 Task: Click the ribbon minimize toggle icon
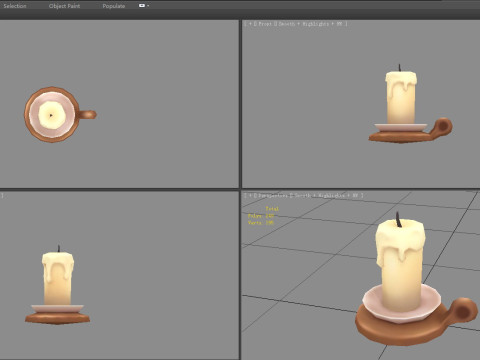click(142, 6)
